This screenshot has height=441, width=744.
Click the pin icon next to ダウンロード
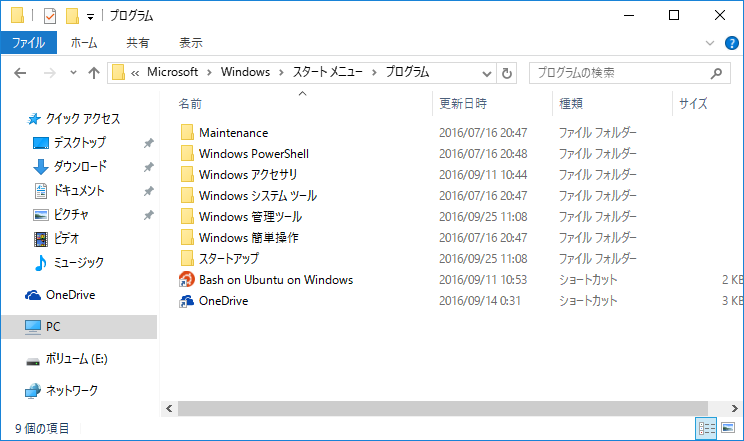pos(149,167)
